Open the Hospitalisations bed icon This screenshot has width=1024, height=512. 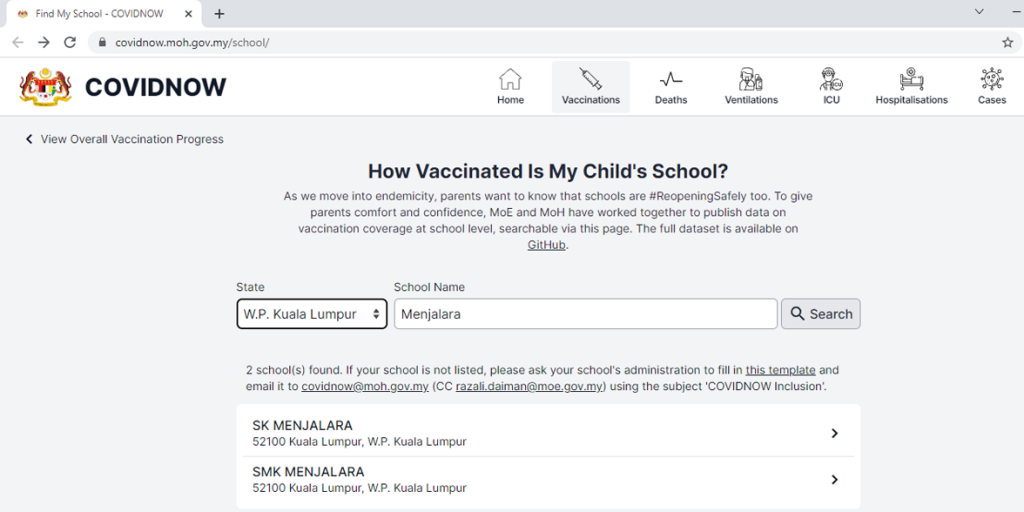pyautogui.click(x=911, y=79)
